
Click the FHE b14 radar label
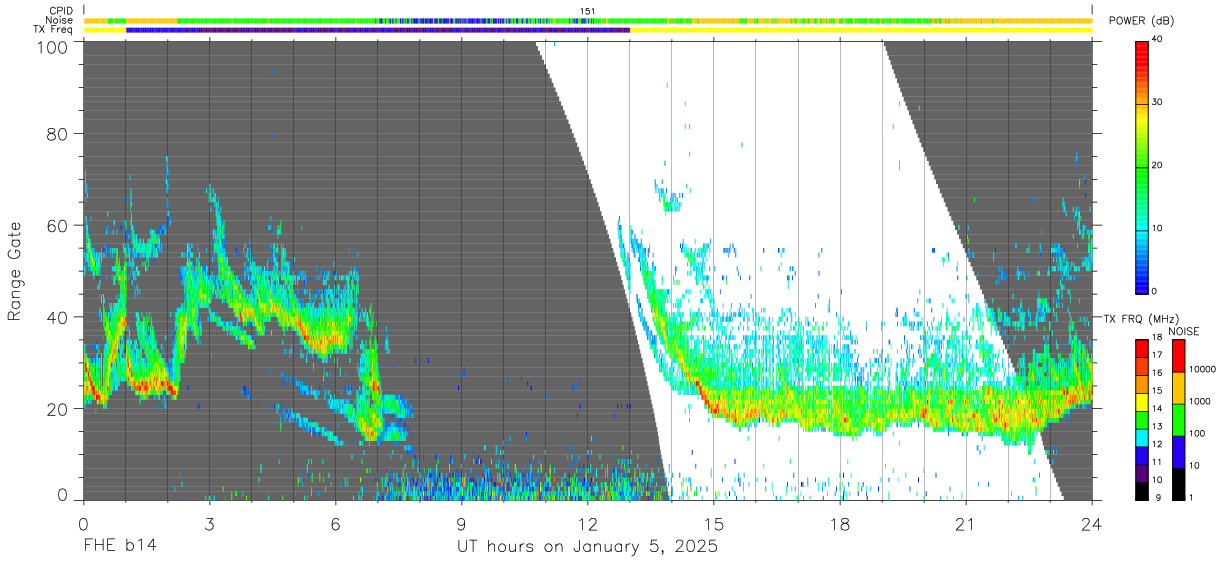click(x=119, y=547)
